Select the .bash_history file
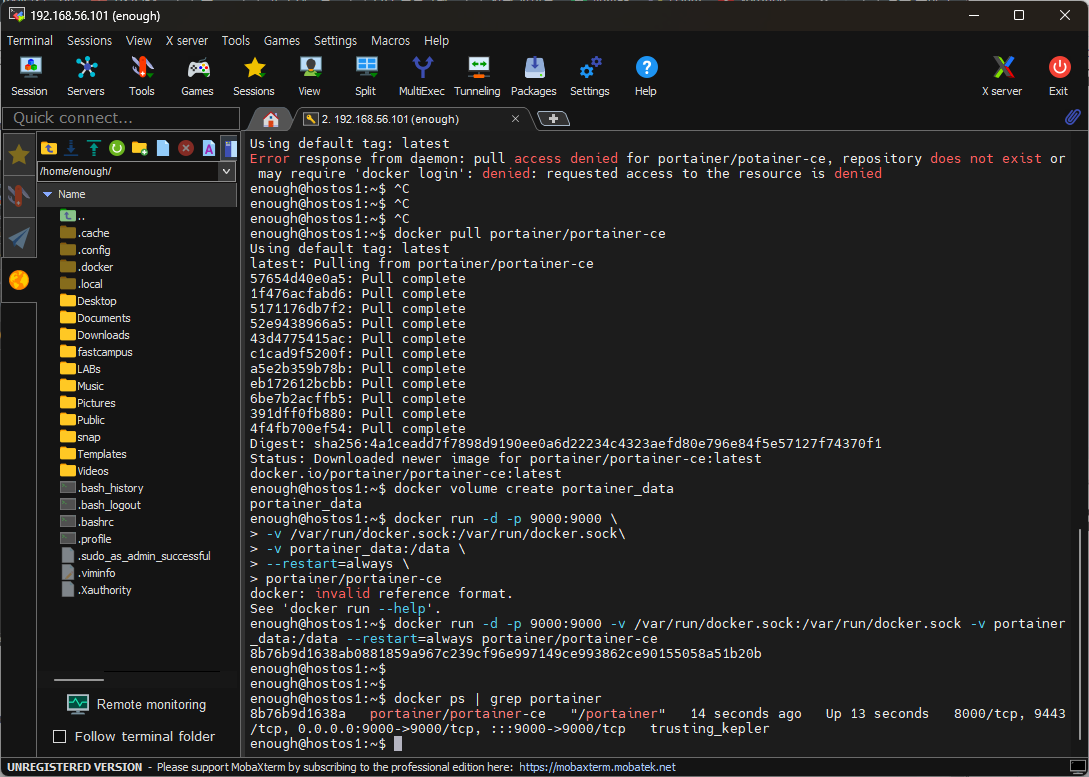The image size is (1089, 777). [x=101, y=488]
